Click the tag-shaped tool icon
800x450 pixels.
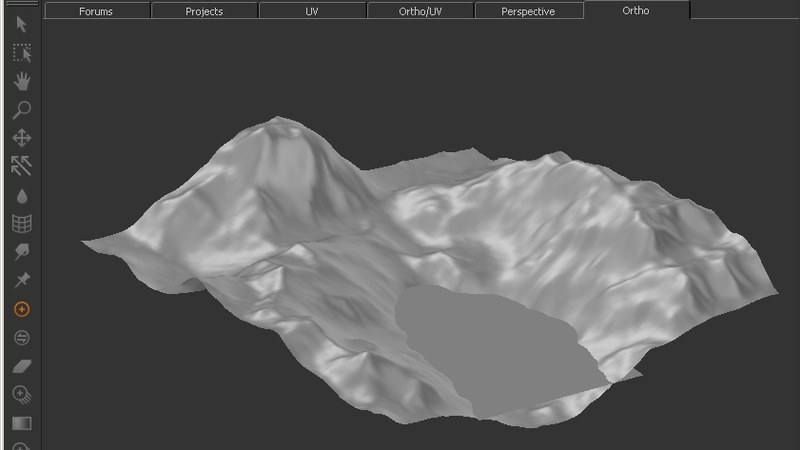[x=21, y=251]
